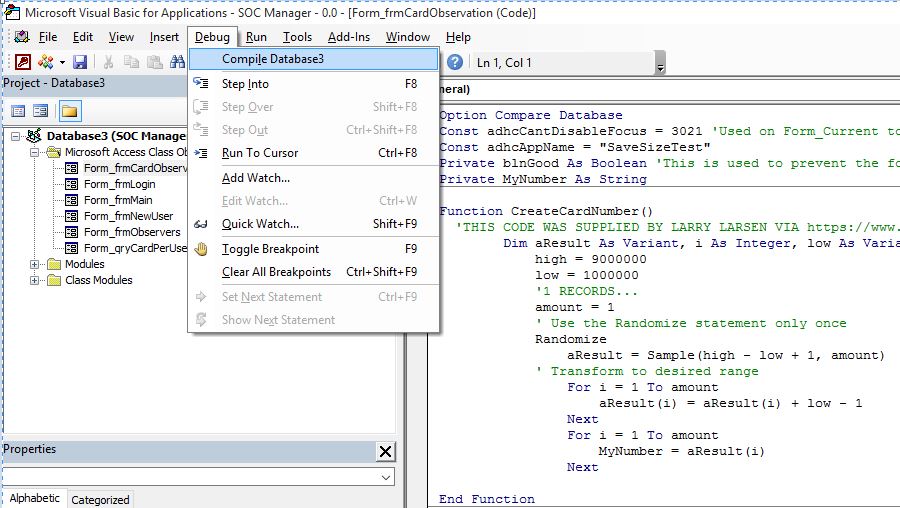Open the toolbar options dropdown after Ln 1, Col 1
The height and width of the screenshot is (508, 900).
(660, 63)
